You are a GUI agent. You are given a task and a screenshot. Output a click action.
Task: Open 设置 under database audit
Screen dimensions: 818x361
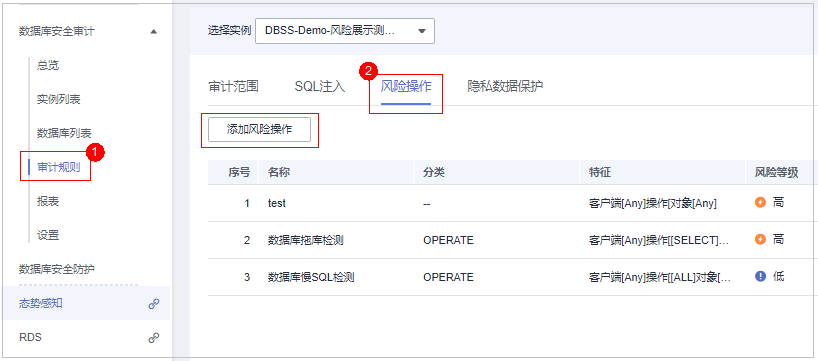48,235
